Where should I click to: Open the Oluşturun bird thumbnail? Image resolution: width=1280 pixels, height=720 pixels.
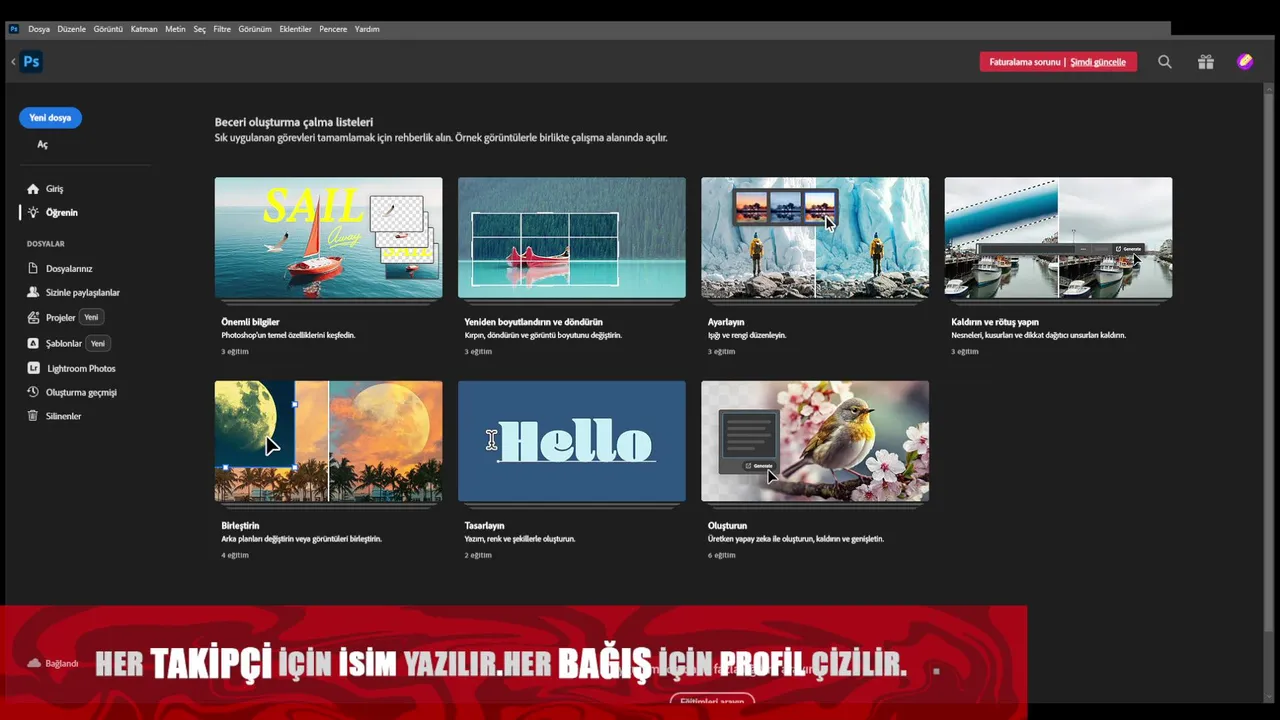click(x=815, y=441)
